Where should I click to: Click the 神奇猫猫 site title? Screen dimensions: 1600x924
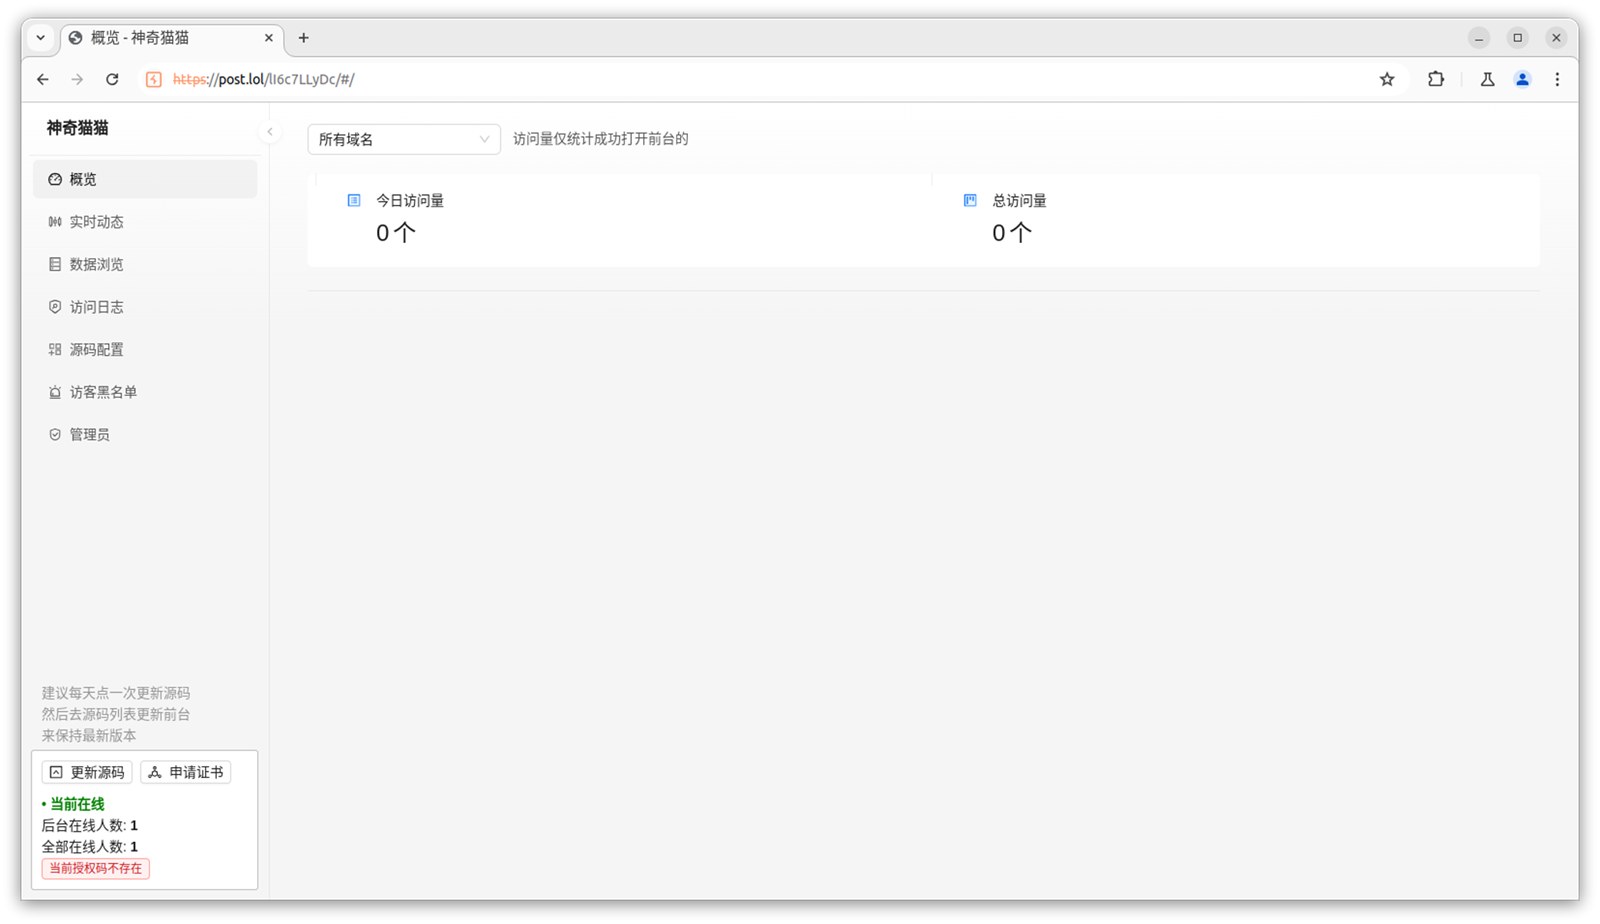(x=77, y=128)
